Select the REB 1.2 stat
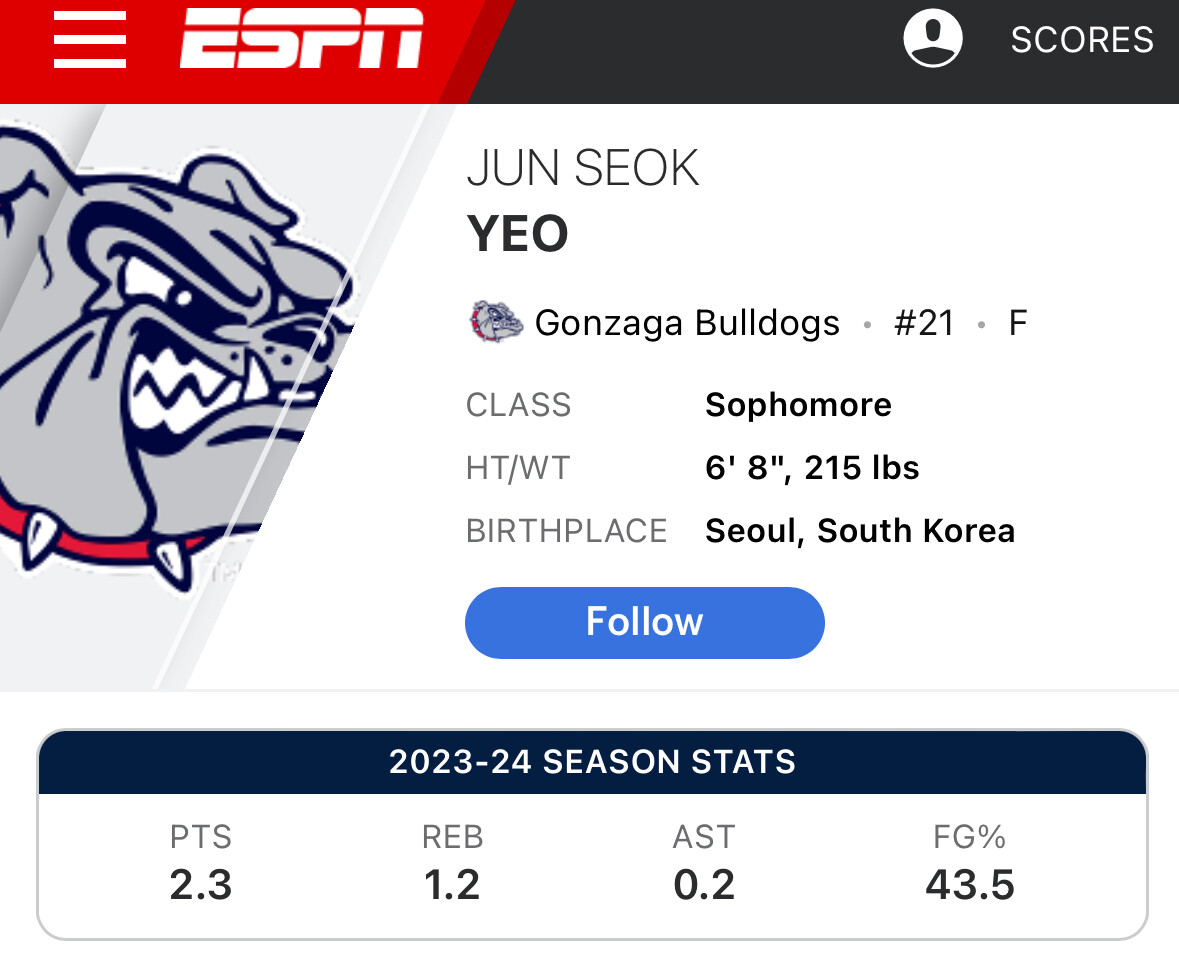This screenshot has height=973, width=1179. tap(452, 864)
